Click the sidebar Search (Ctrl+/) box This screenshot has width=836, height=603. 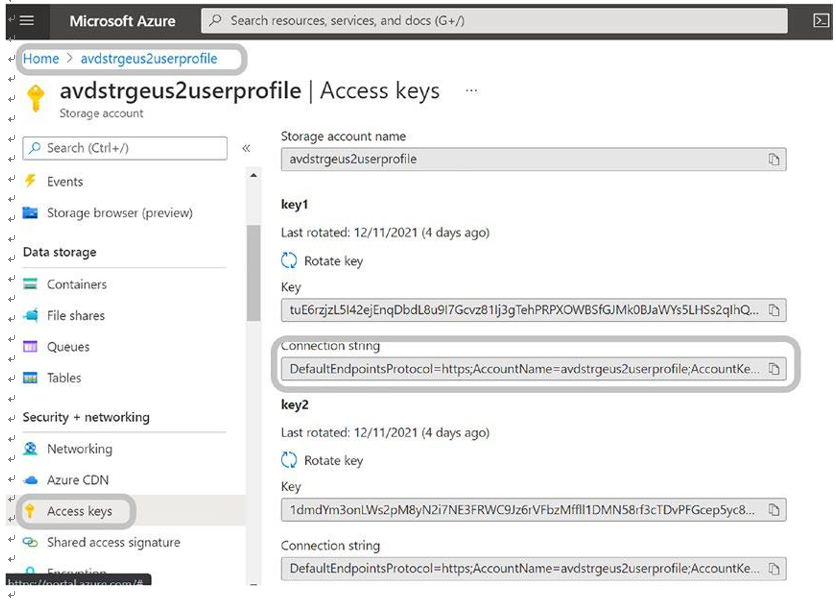[x=125, y=148]
